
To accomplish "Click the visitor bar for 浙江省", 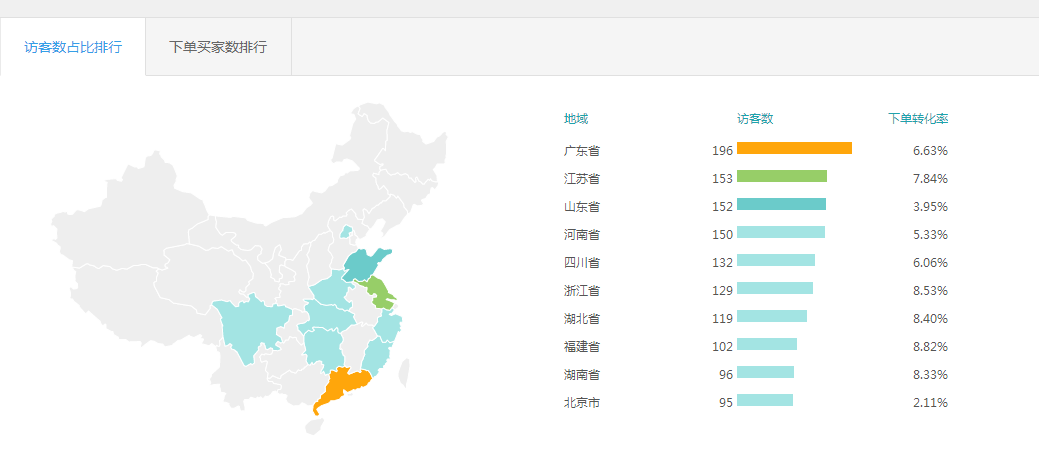I will pos(775,288).
